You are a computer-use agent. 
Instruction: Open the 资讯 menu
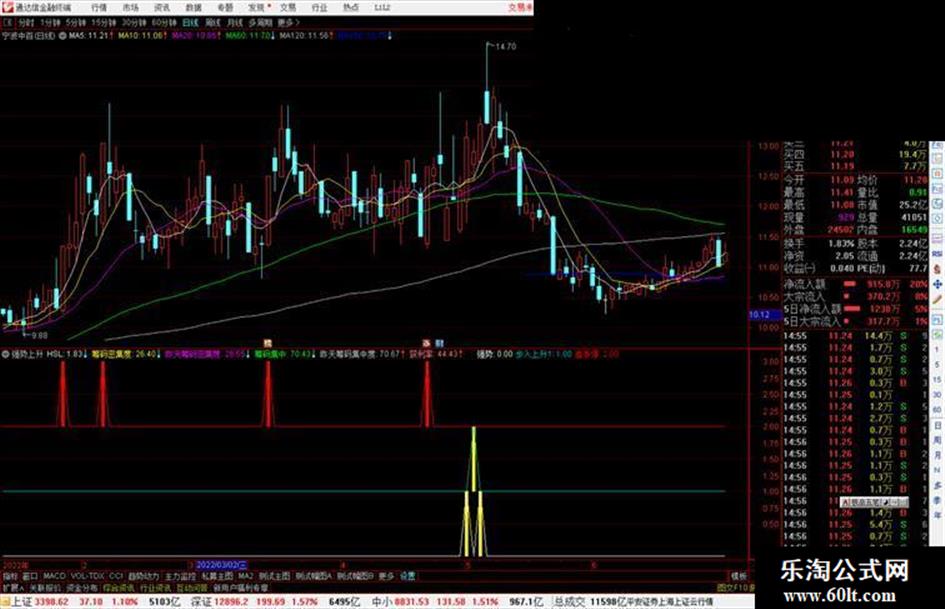point(162,8)
